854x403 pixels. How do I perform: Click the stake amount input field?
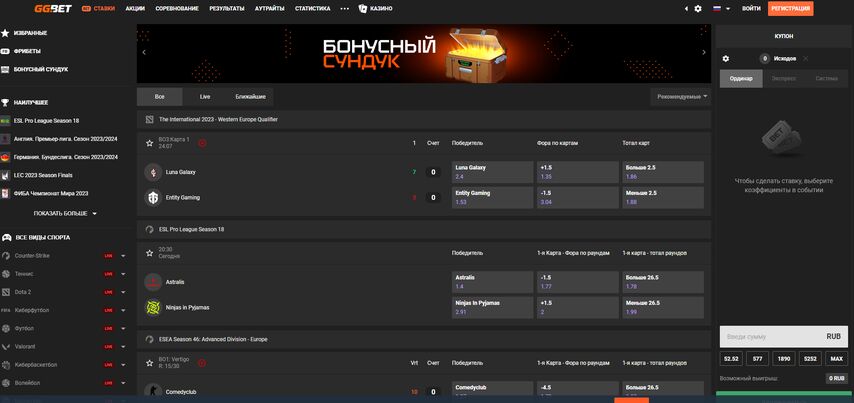click(x=784, y=337)
